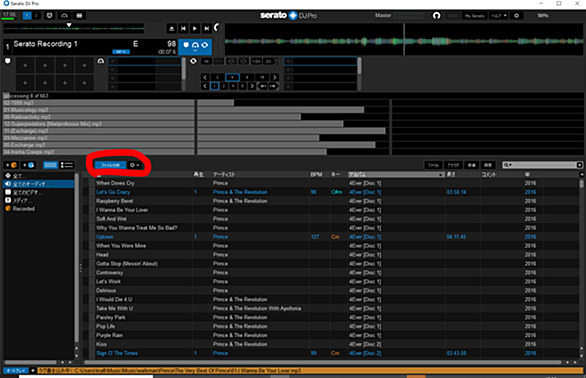The height and width of the screenshot is (378, 586).
Task: Add a new blue smart crate
Action: [x=28, y=165]
